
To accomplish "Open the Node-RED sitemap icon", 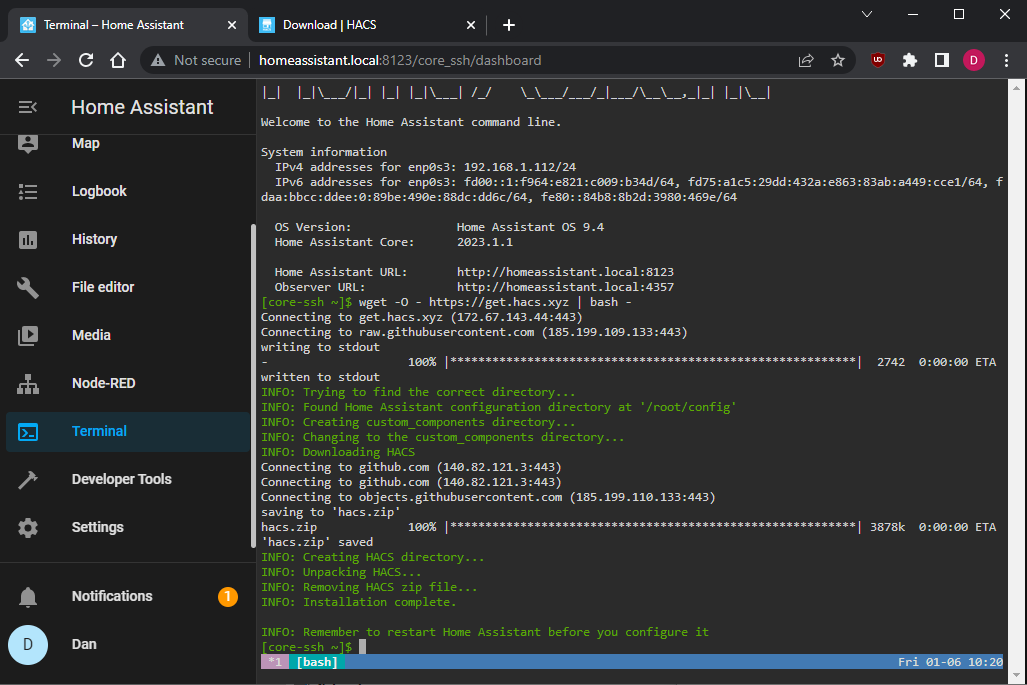I will (x=28, y=384).
